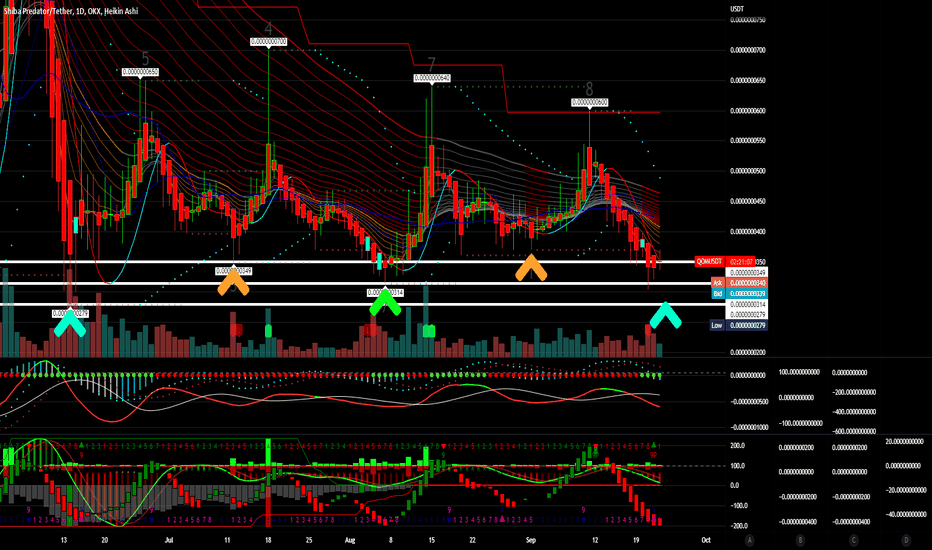Click the white 0.0000000349 axis tag
The image size is (932, 550).
[748, 272]
